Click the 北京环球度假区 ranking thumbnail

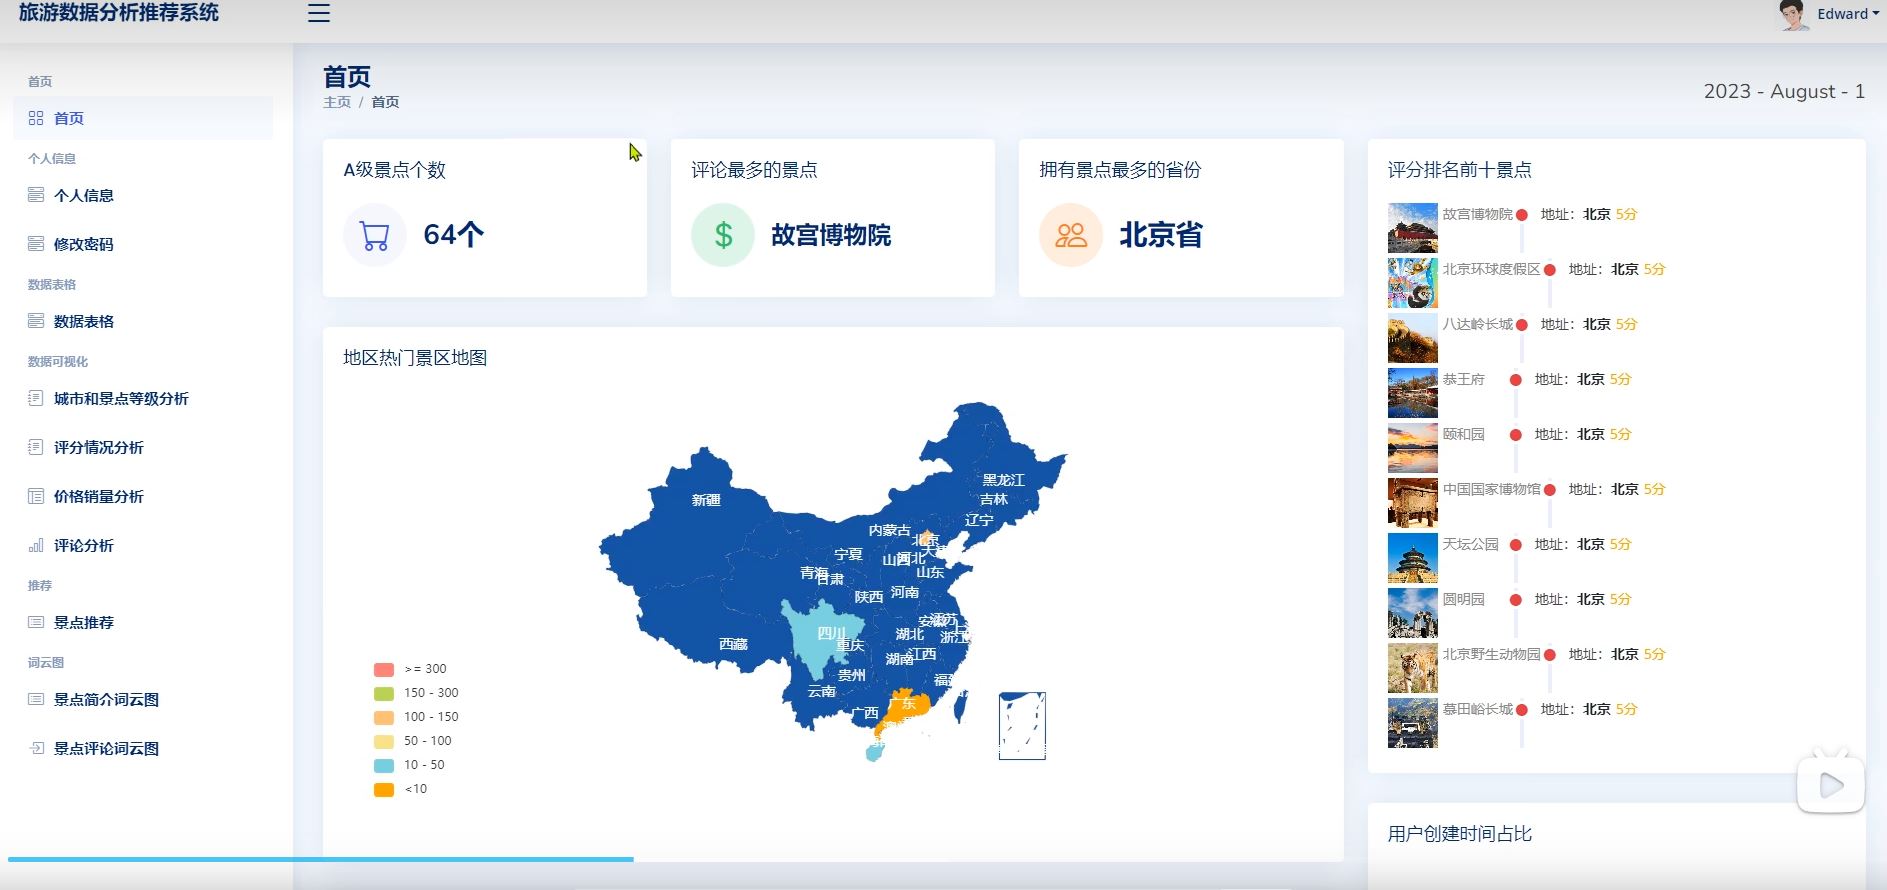click(1413, 283)
